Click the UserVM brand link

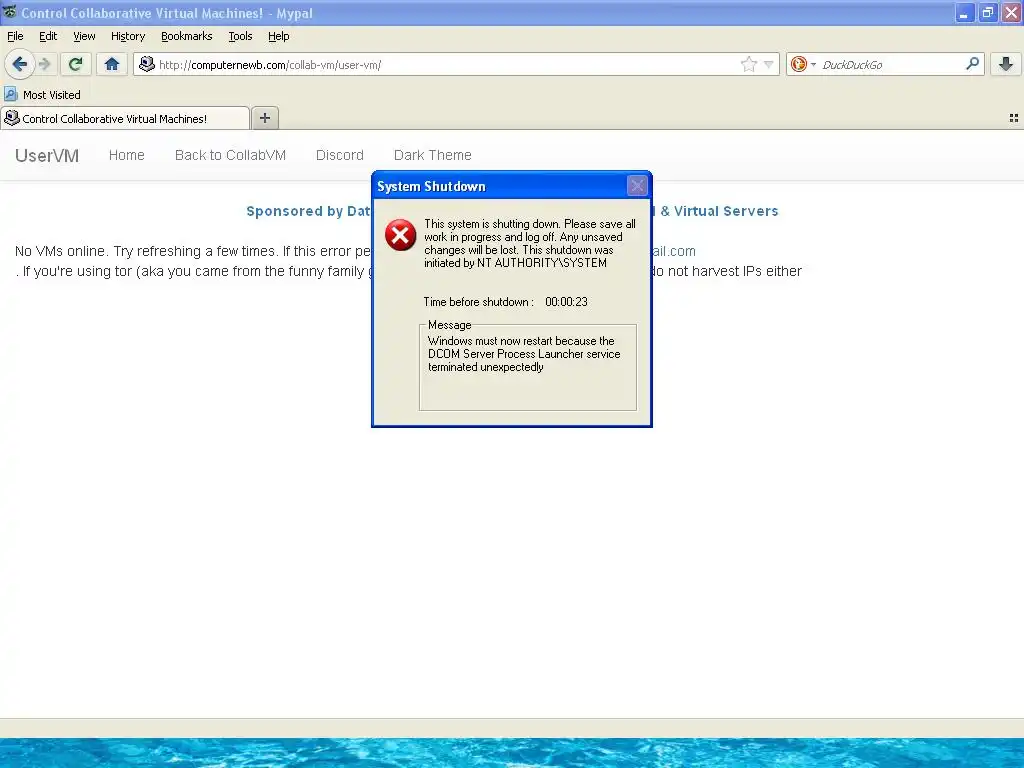47,155
